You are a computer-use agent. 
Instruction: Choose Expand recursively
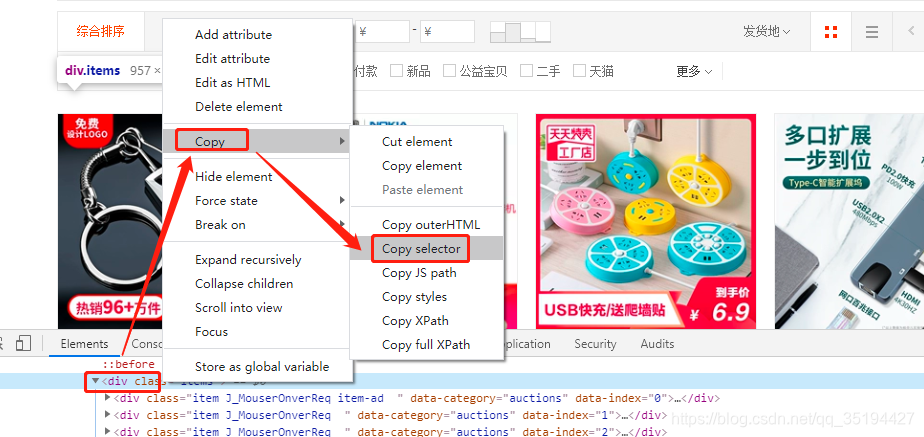[258, 260]
